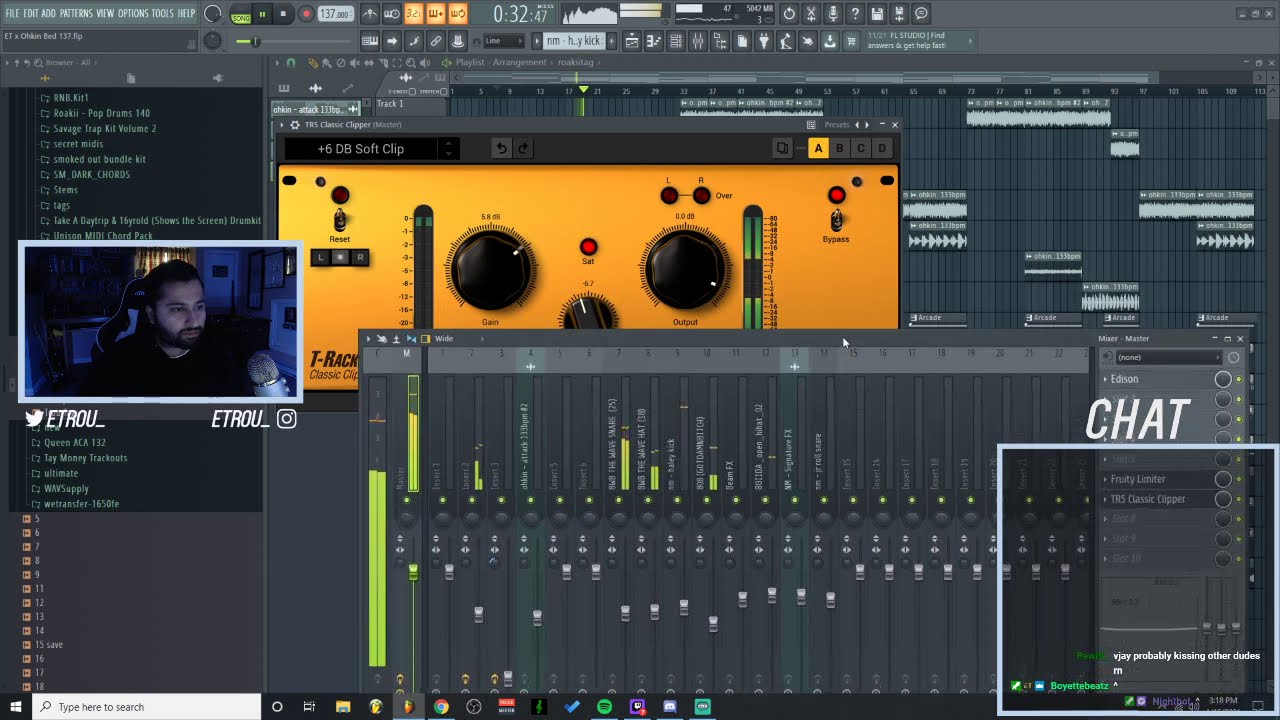
Task: Pause playback in the transport bar
Action: [x=262, y=14]
